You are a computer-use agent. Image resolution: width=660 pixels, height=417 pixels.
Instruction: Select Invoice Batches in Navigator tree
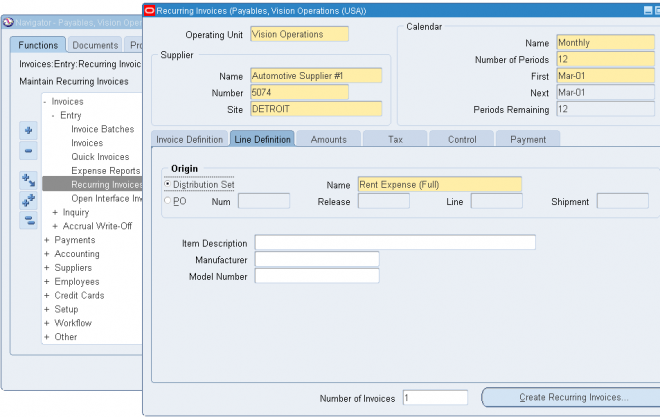102,129
